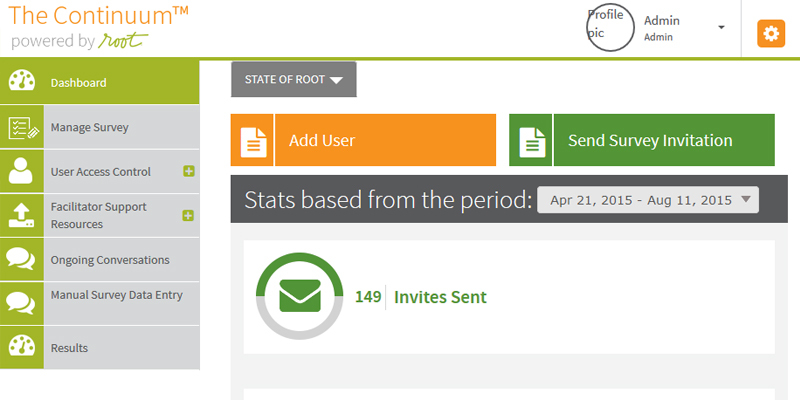
Task: Click the Facilitator Support upload icon
Action: (22, 215)
